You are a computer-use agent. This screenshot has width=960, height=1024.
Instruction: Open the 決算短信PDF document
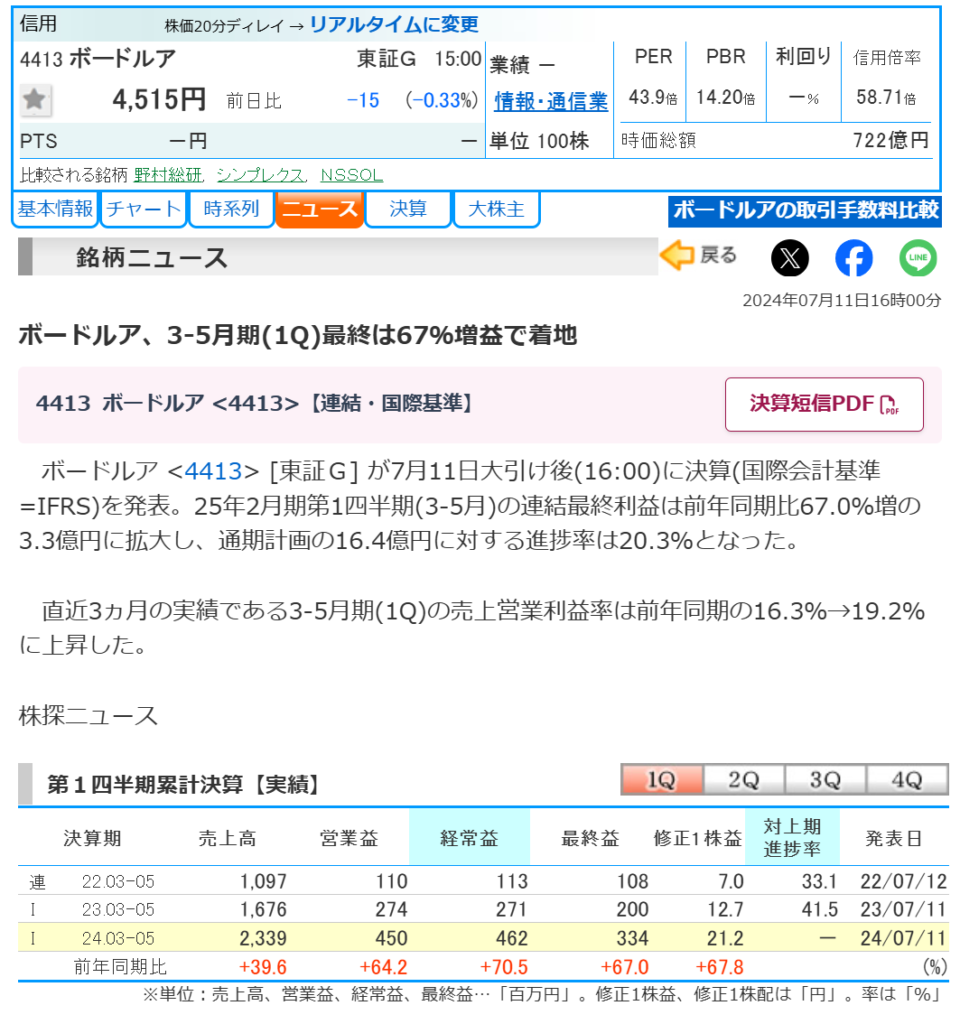[824, 404]
